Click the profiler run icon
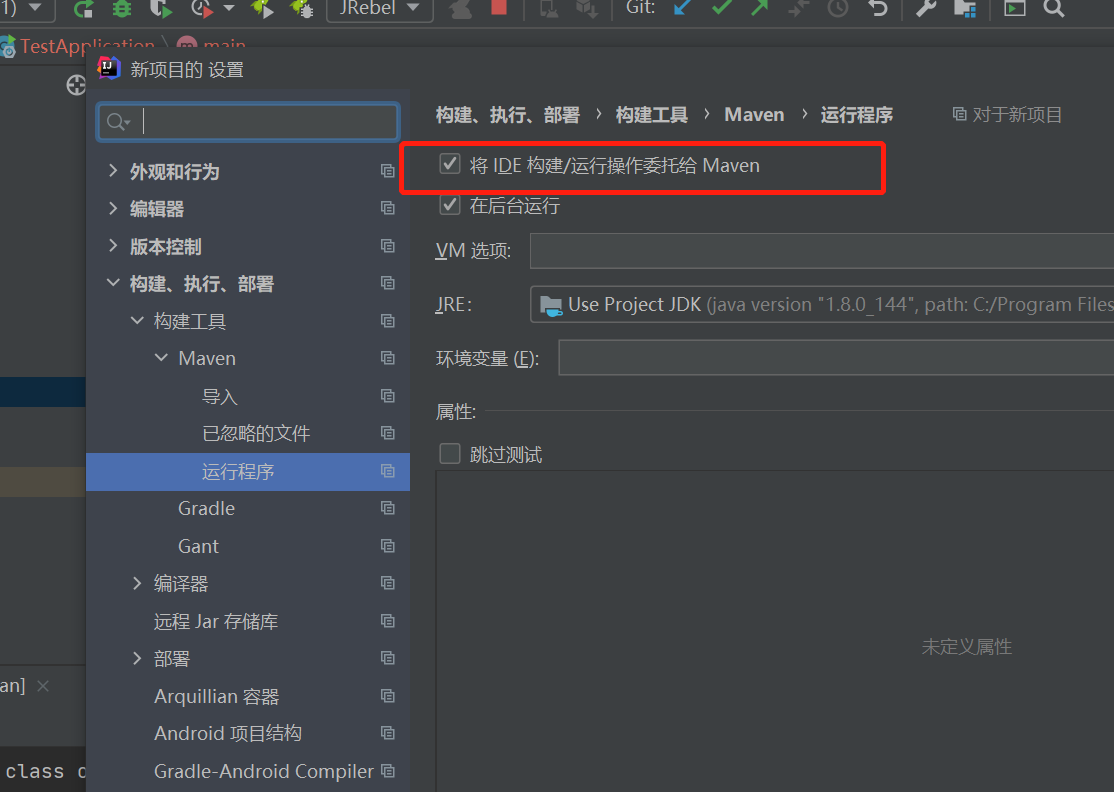 coord(202,9)
